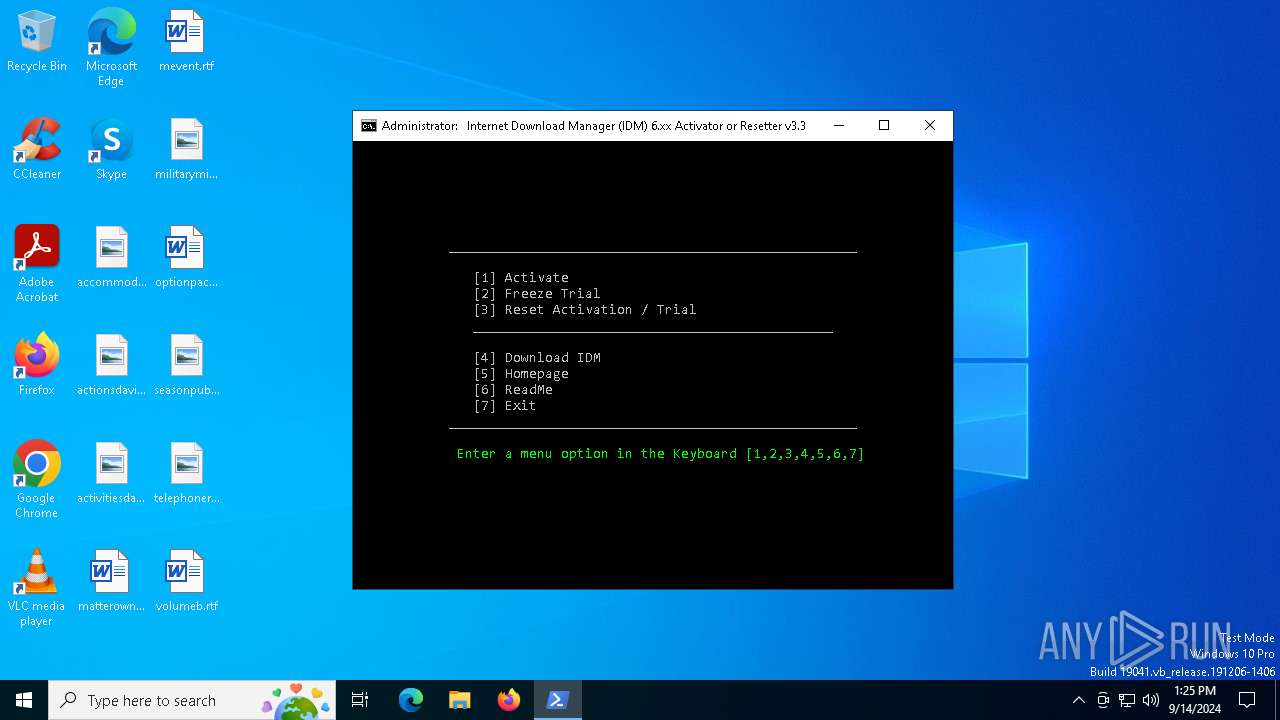Image resolution: width=1280 pixels, height=720 pixels.
Task: Open Firefox from the taskbar
Action: 509,700
